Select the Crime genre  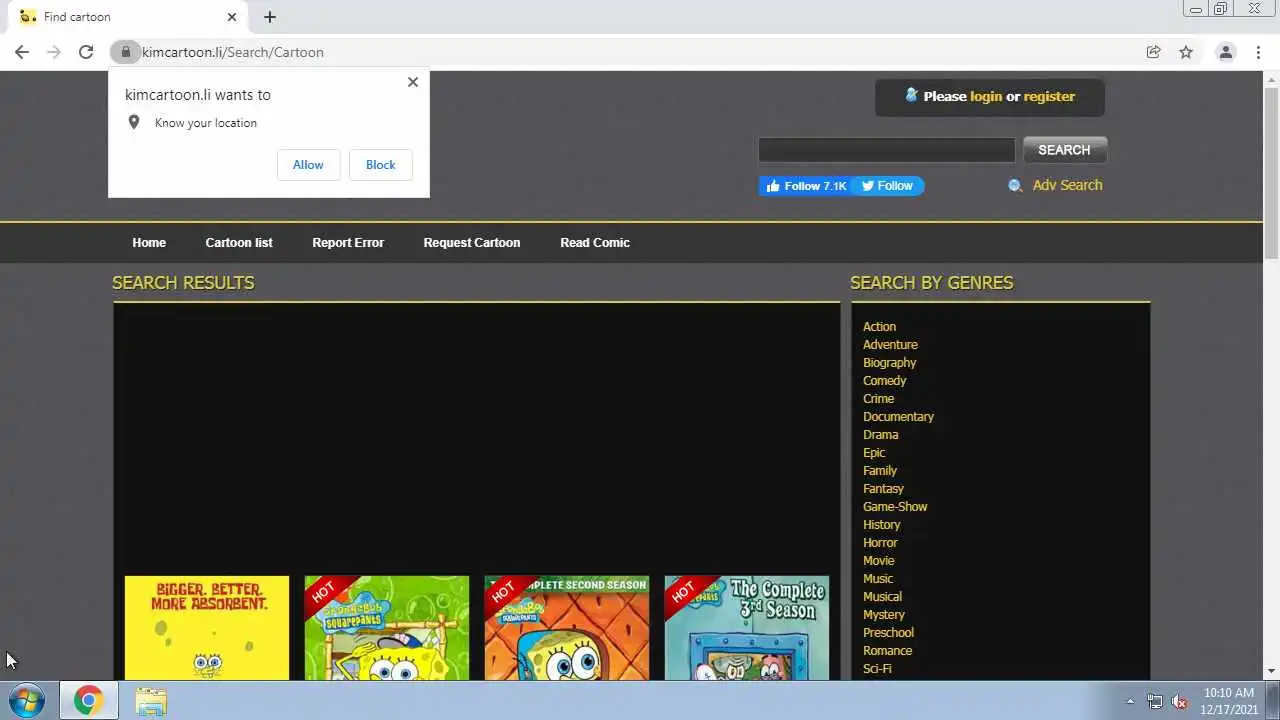878,399
